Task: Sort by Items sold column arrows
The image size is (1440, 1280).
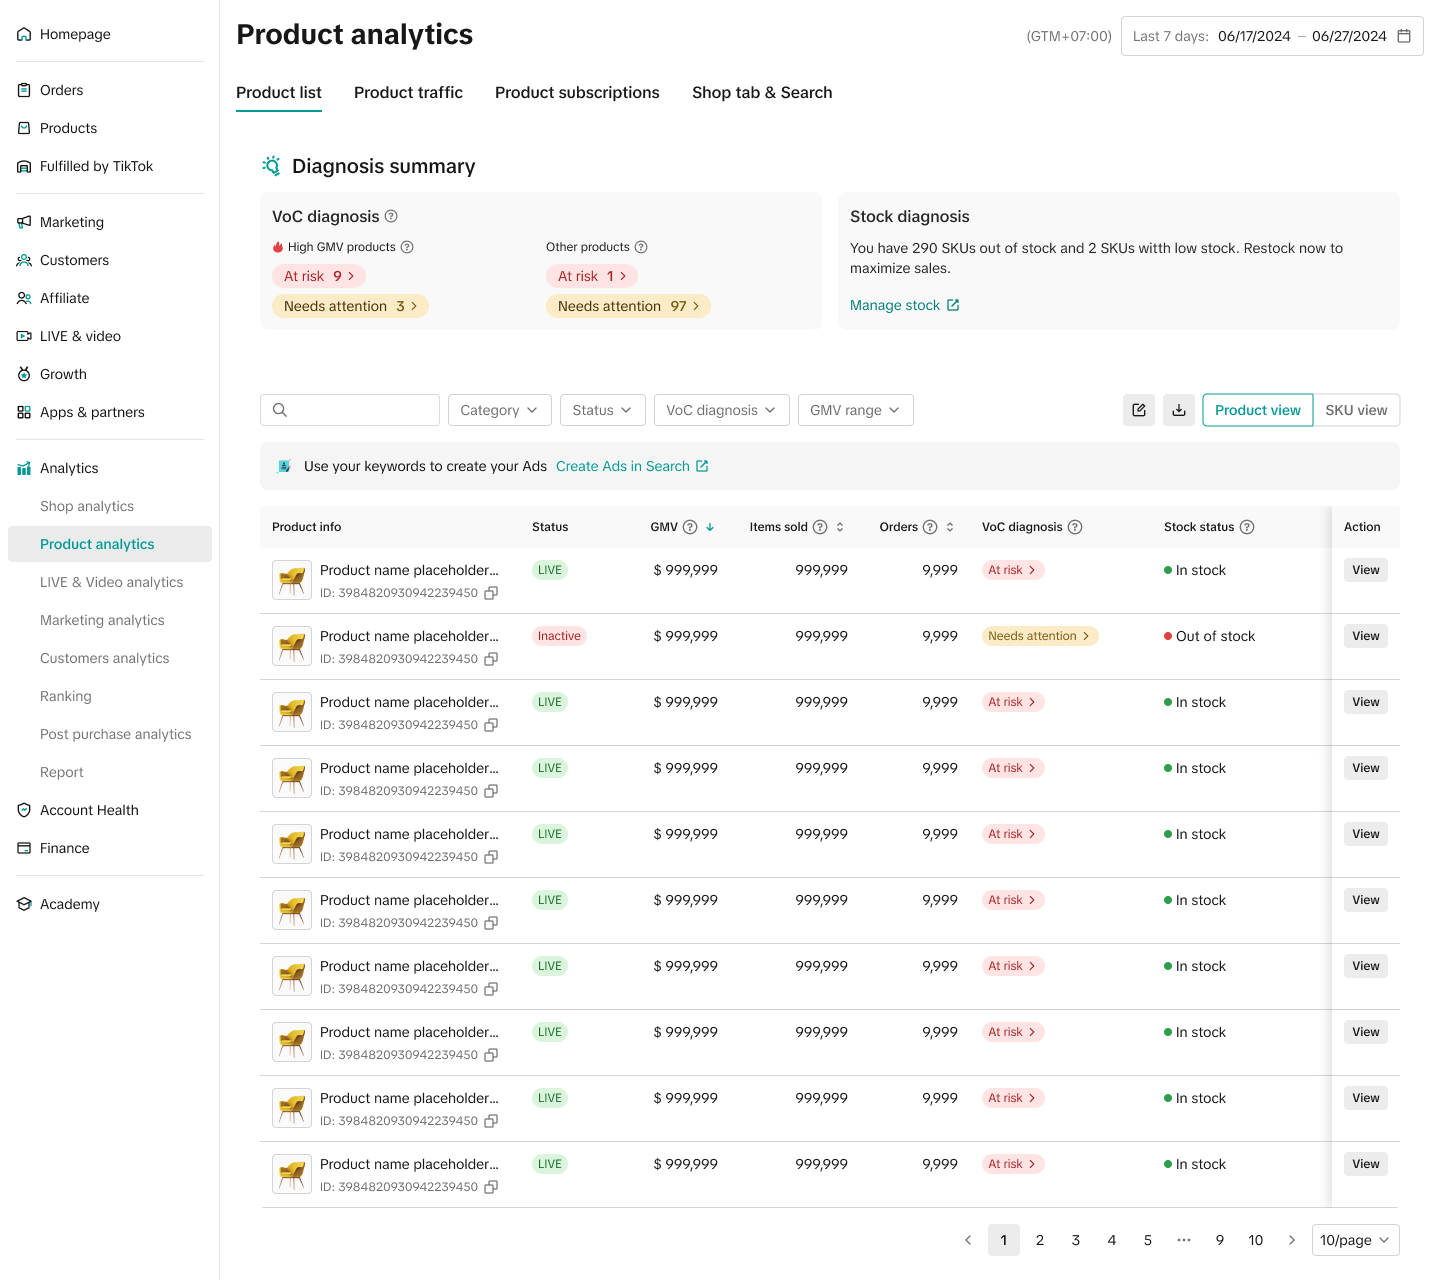Action: pyautogui.click(x=840, y=527)
